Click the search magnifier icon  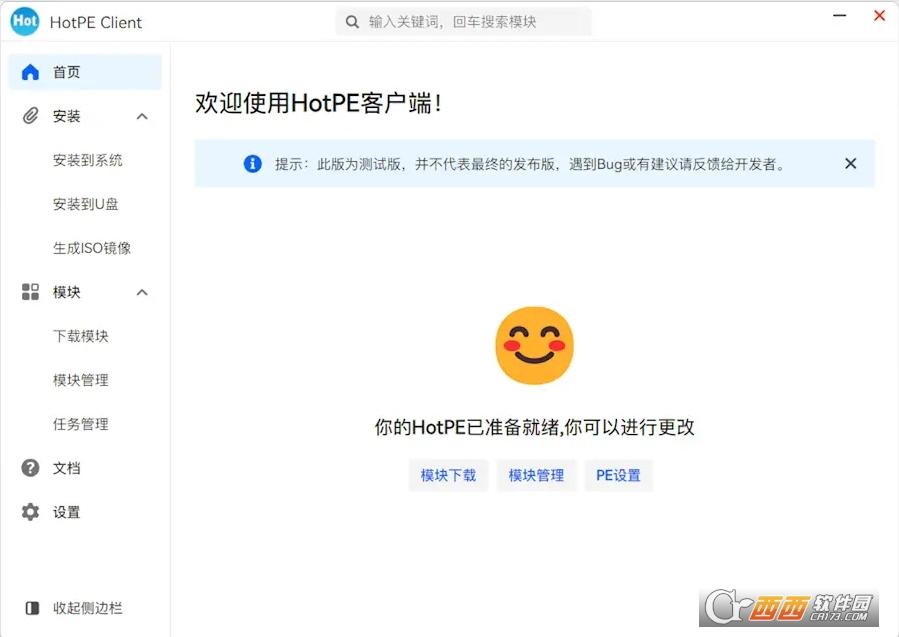(x=352, y=22)
